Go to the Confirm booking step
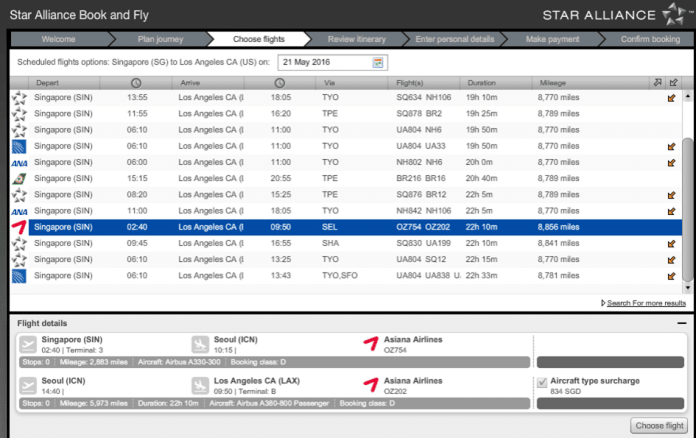Viewport: 696px width, 438px height. 650,39
